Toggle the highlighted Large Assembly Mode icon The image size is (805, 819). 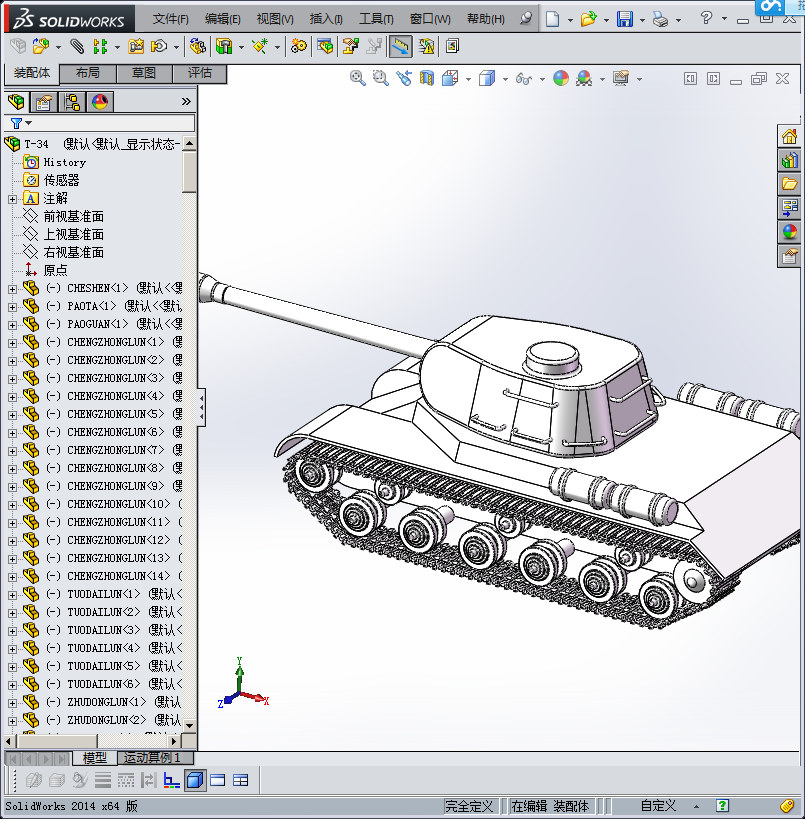coord(400,45)
